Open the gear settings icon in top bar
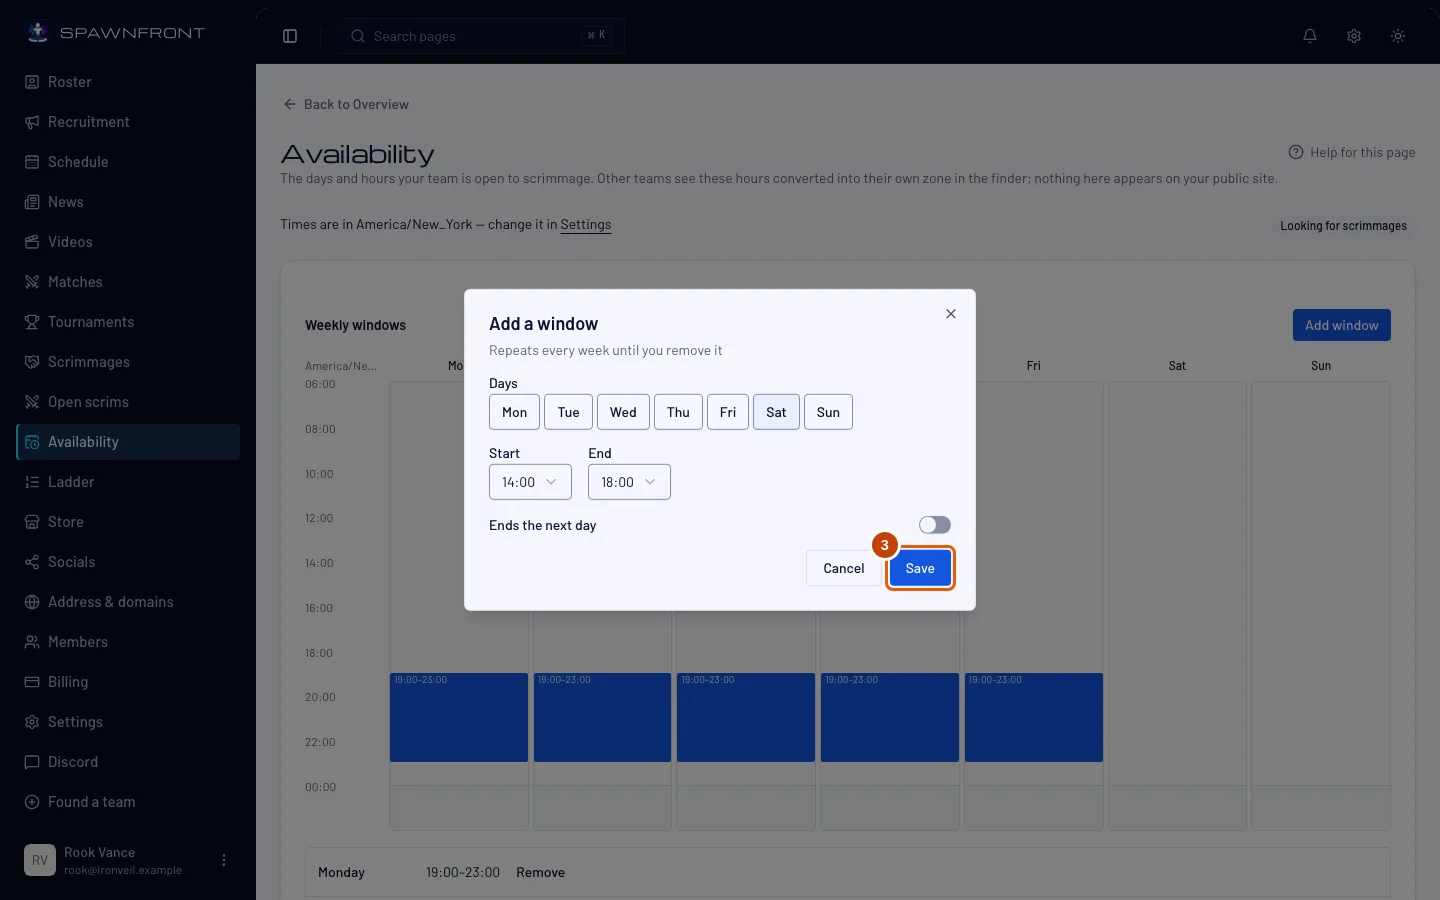 [x=1354, y=36]
